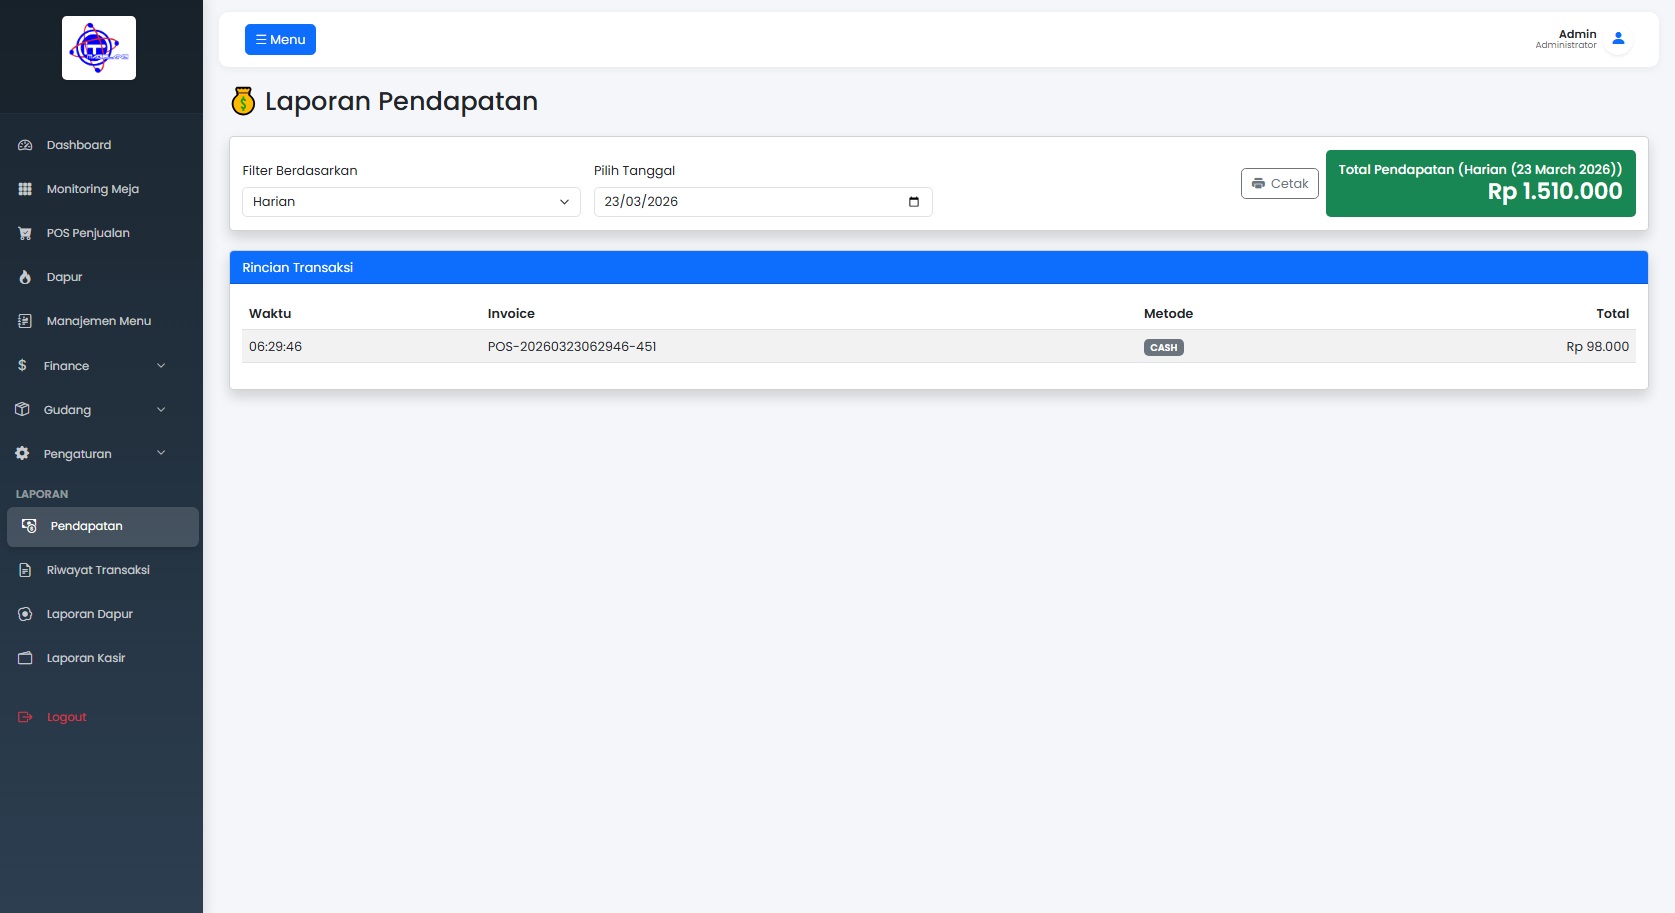Click the blue Menu toggle button
Image resolution: width=1675 pixels, height=913 pixels.
coord(280,40)
